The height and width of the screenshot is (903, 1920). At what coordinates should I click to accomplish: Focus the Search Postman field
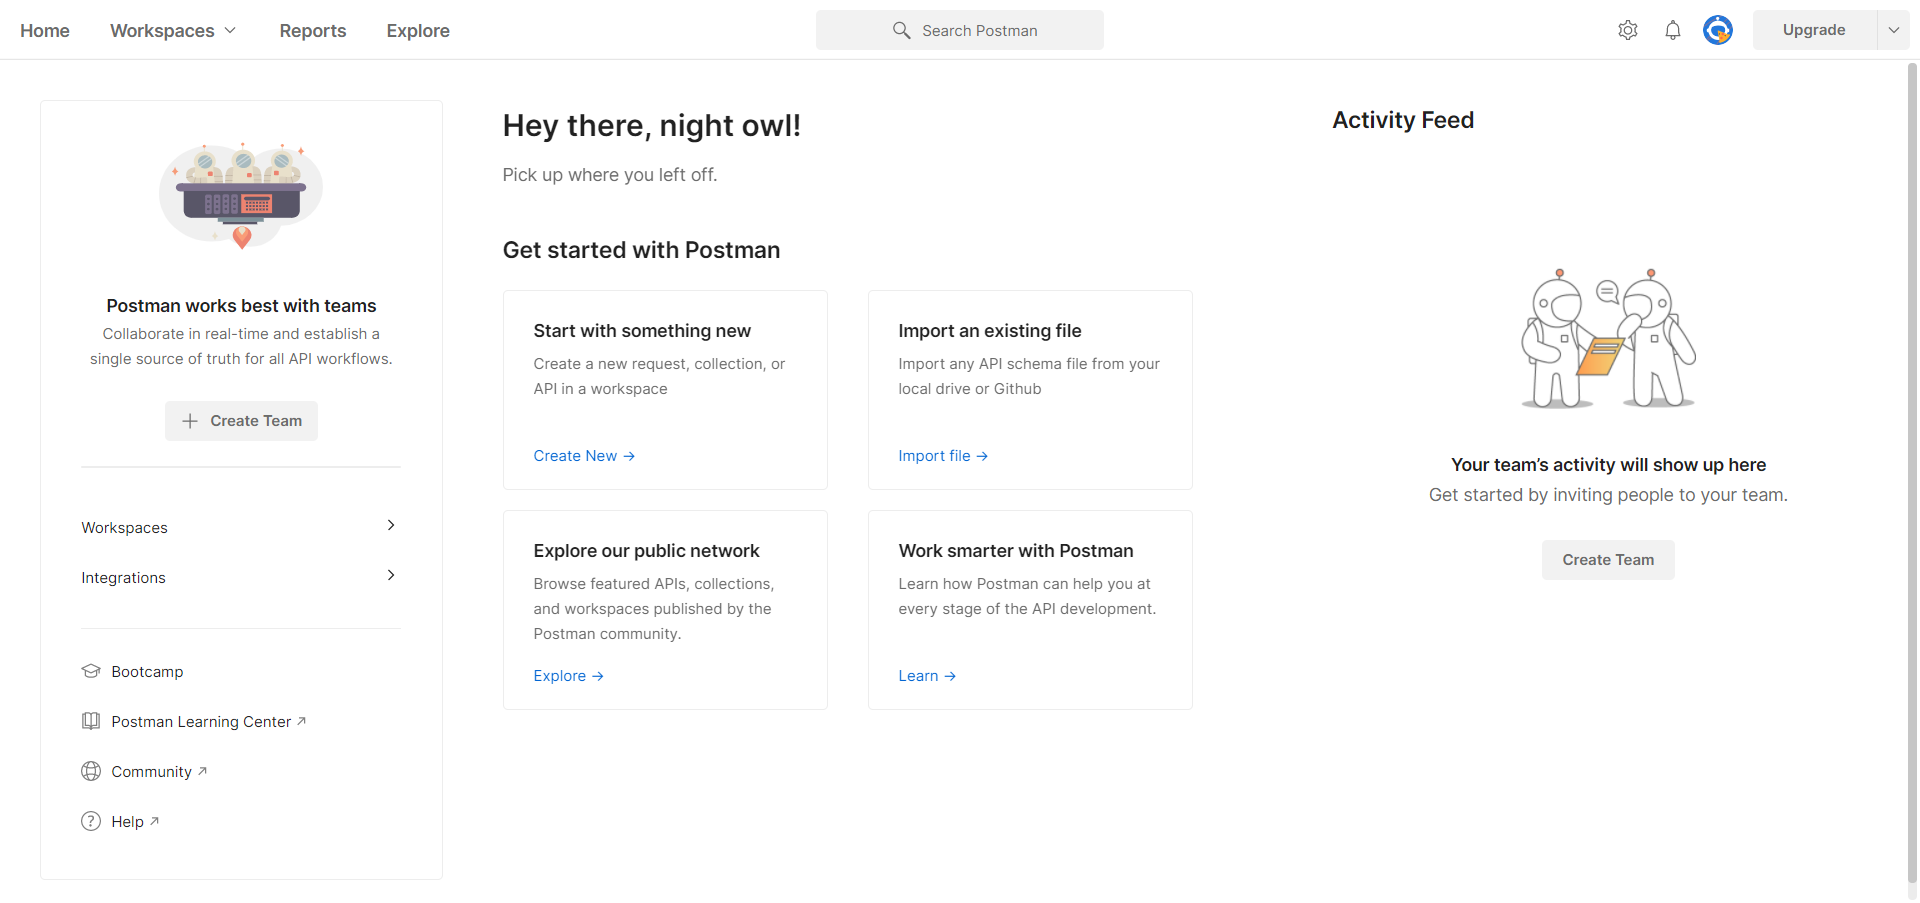pyautogui.click(x=960, y=30)
